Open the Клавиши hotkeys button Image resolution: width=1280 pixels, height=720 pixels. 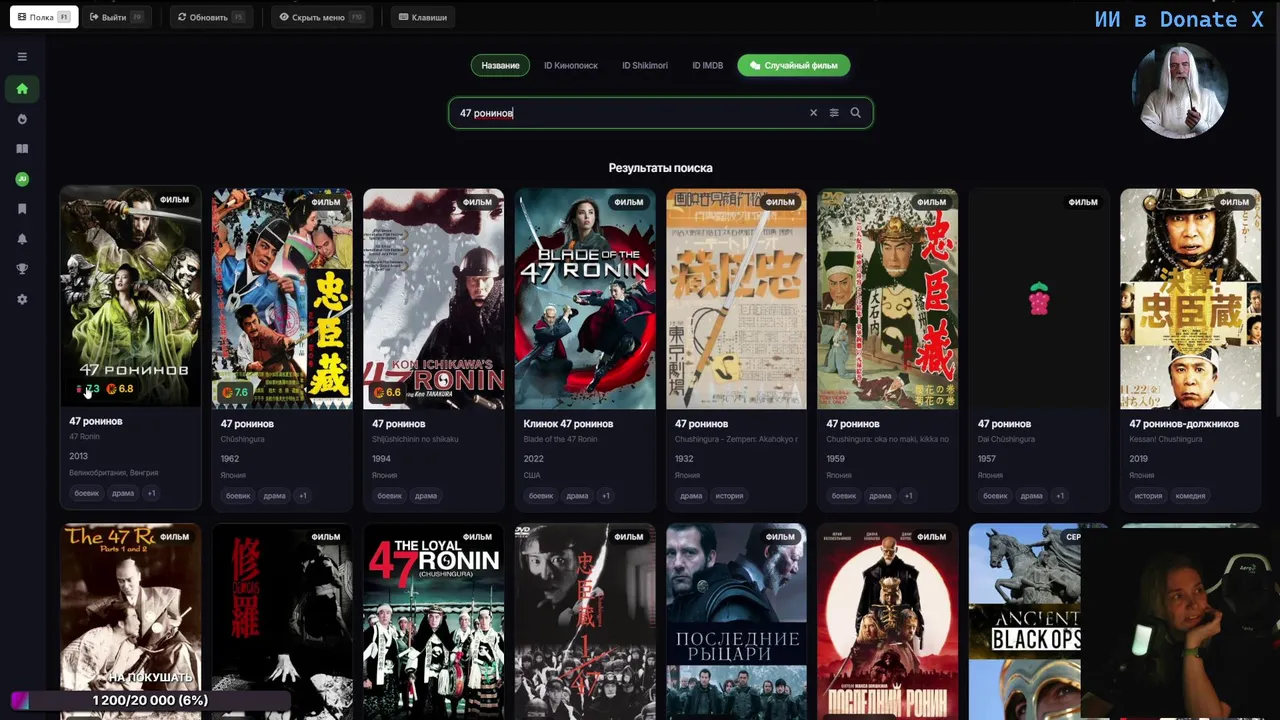click(422, 17)
